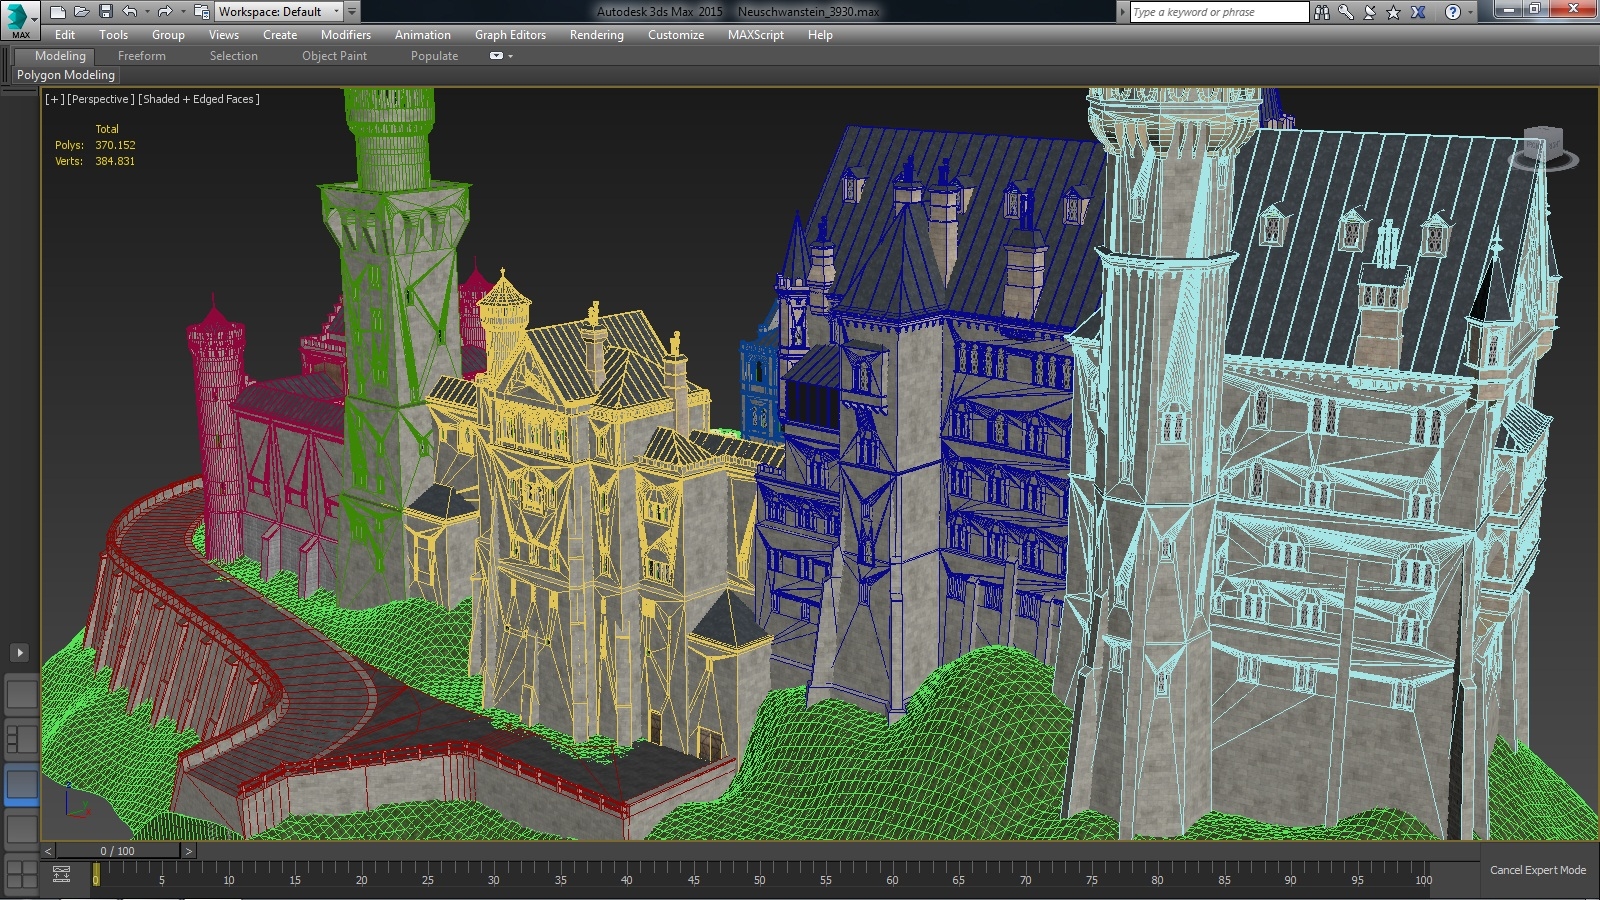1600x900 pixels.
Task: Switch to the Freeform ribbon tab
Action: click(x=141, y=56)
